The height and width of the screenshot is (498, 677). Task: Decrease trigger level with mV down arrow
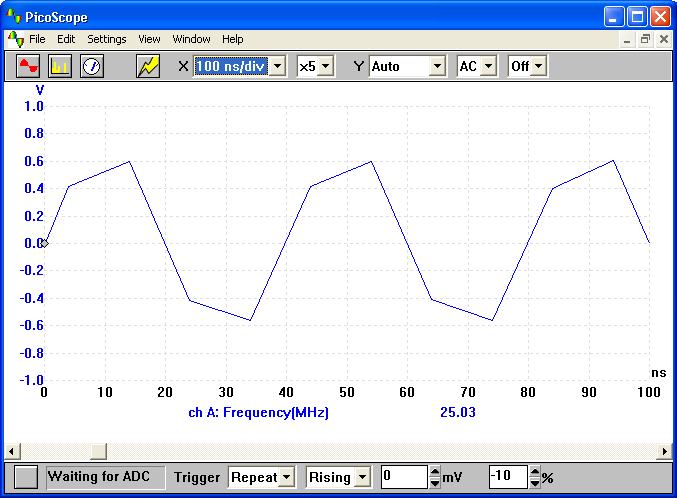(435, 482)
